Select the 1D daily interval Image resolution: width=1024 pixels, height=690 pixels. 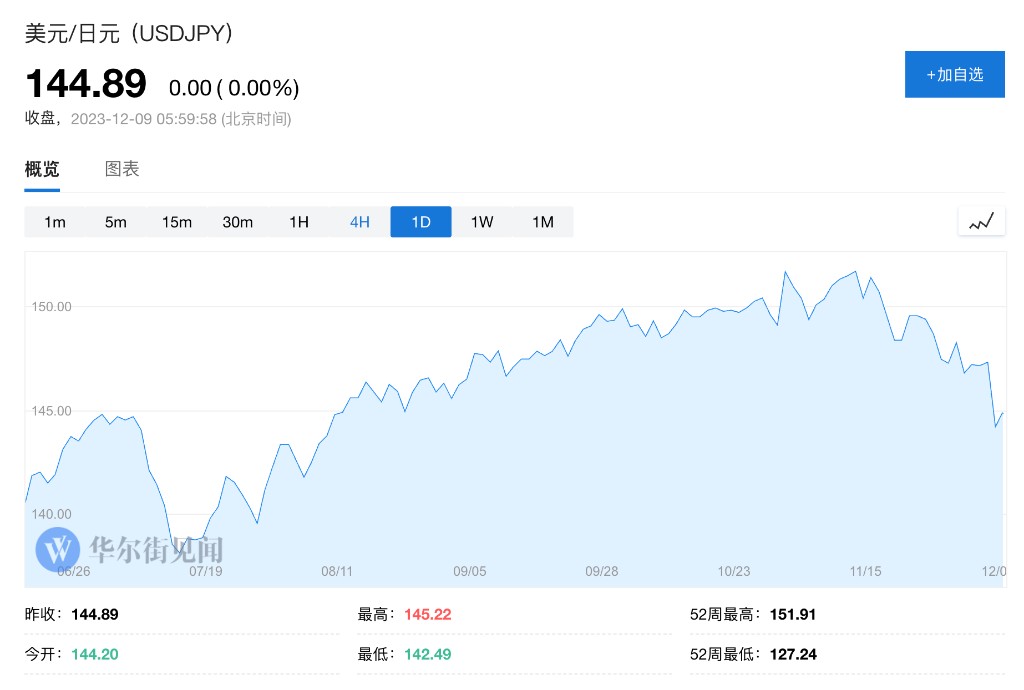tap(421, 222)
